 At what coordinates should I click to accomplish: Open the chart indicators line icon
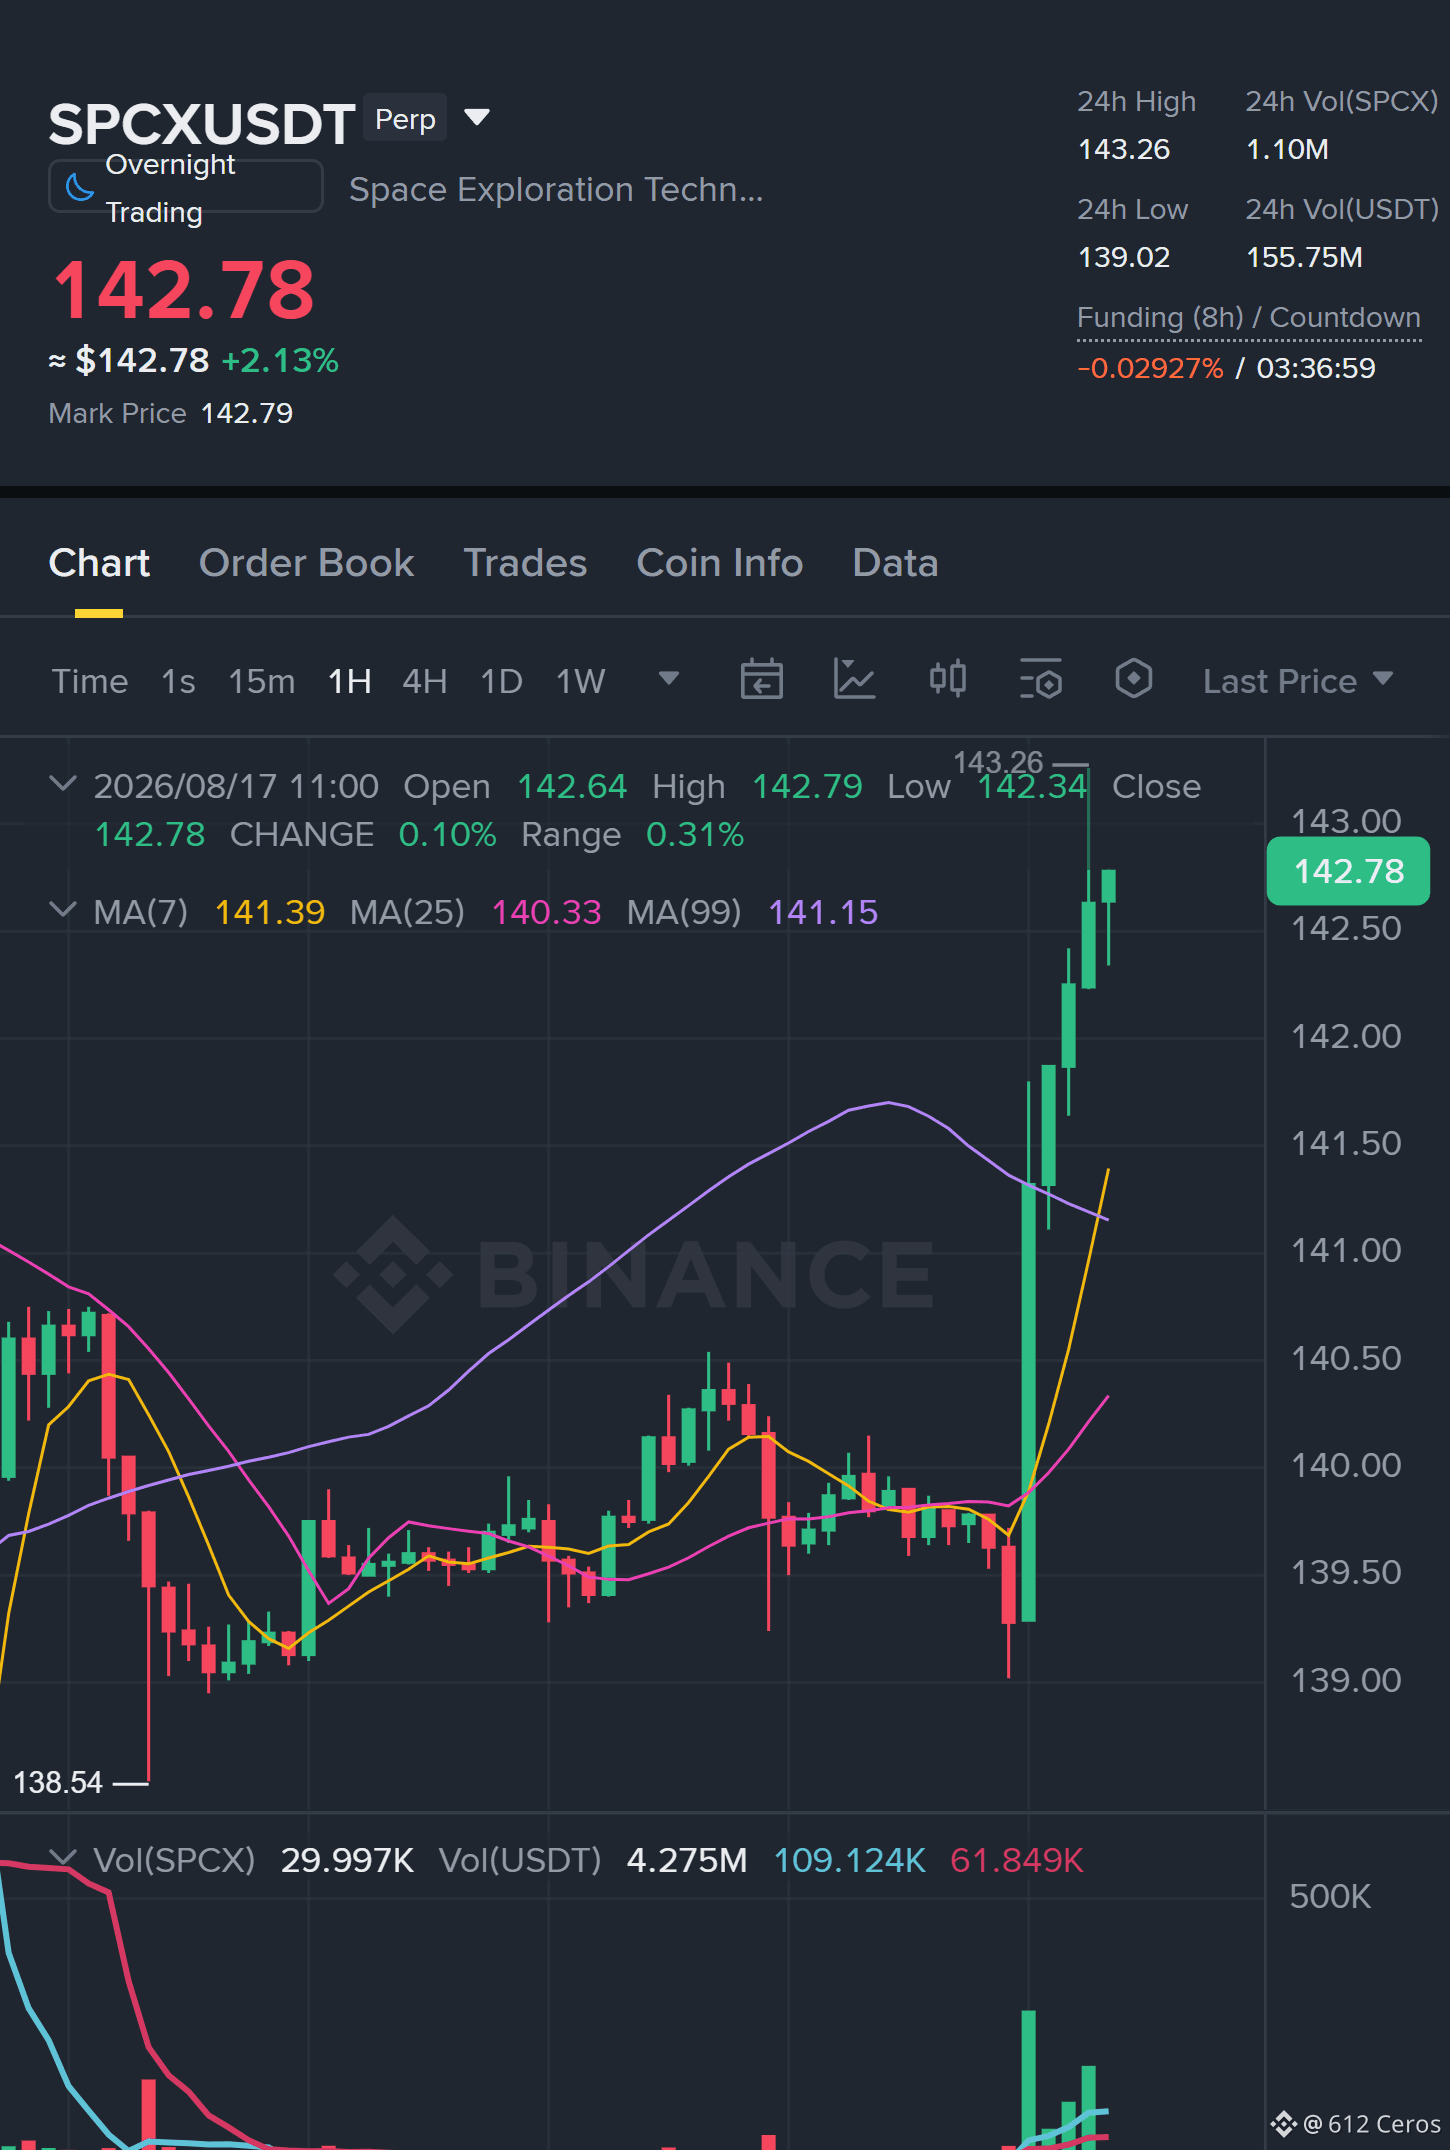click(x=854, y=680)
